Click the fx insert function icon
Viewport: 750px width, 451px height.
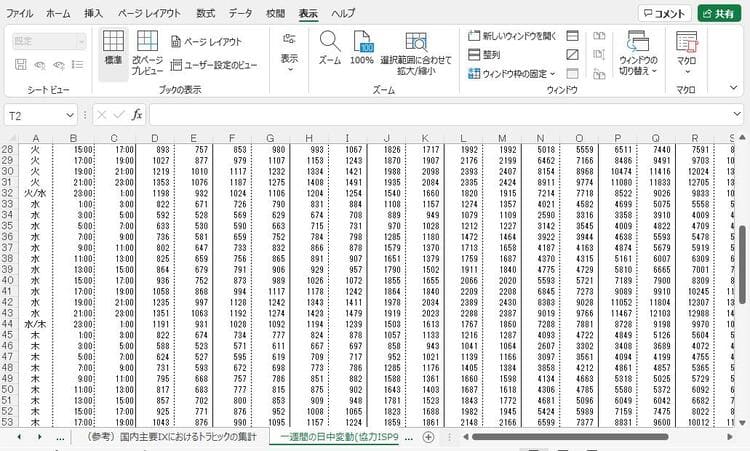[137, 115]
